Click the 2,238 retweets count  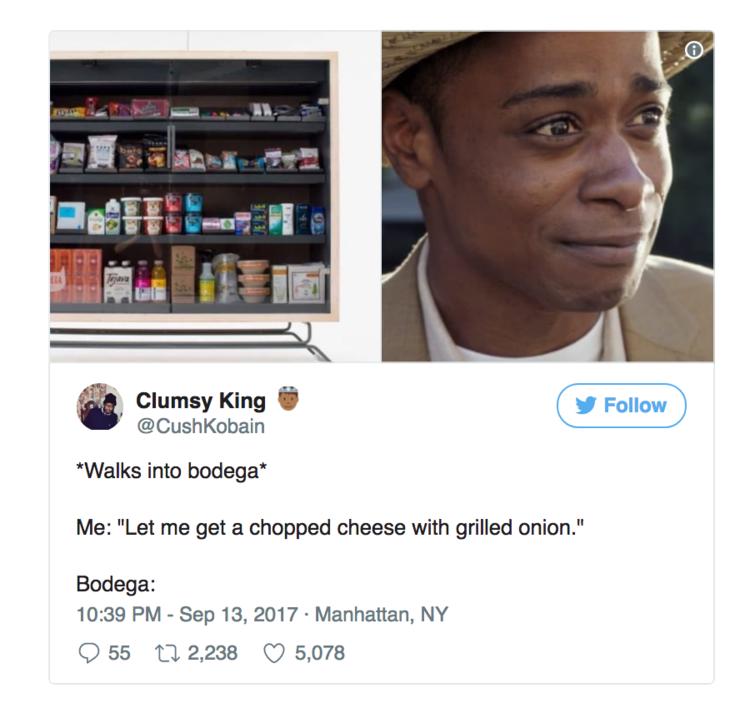pos(212,653)
